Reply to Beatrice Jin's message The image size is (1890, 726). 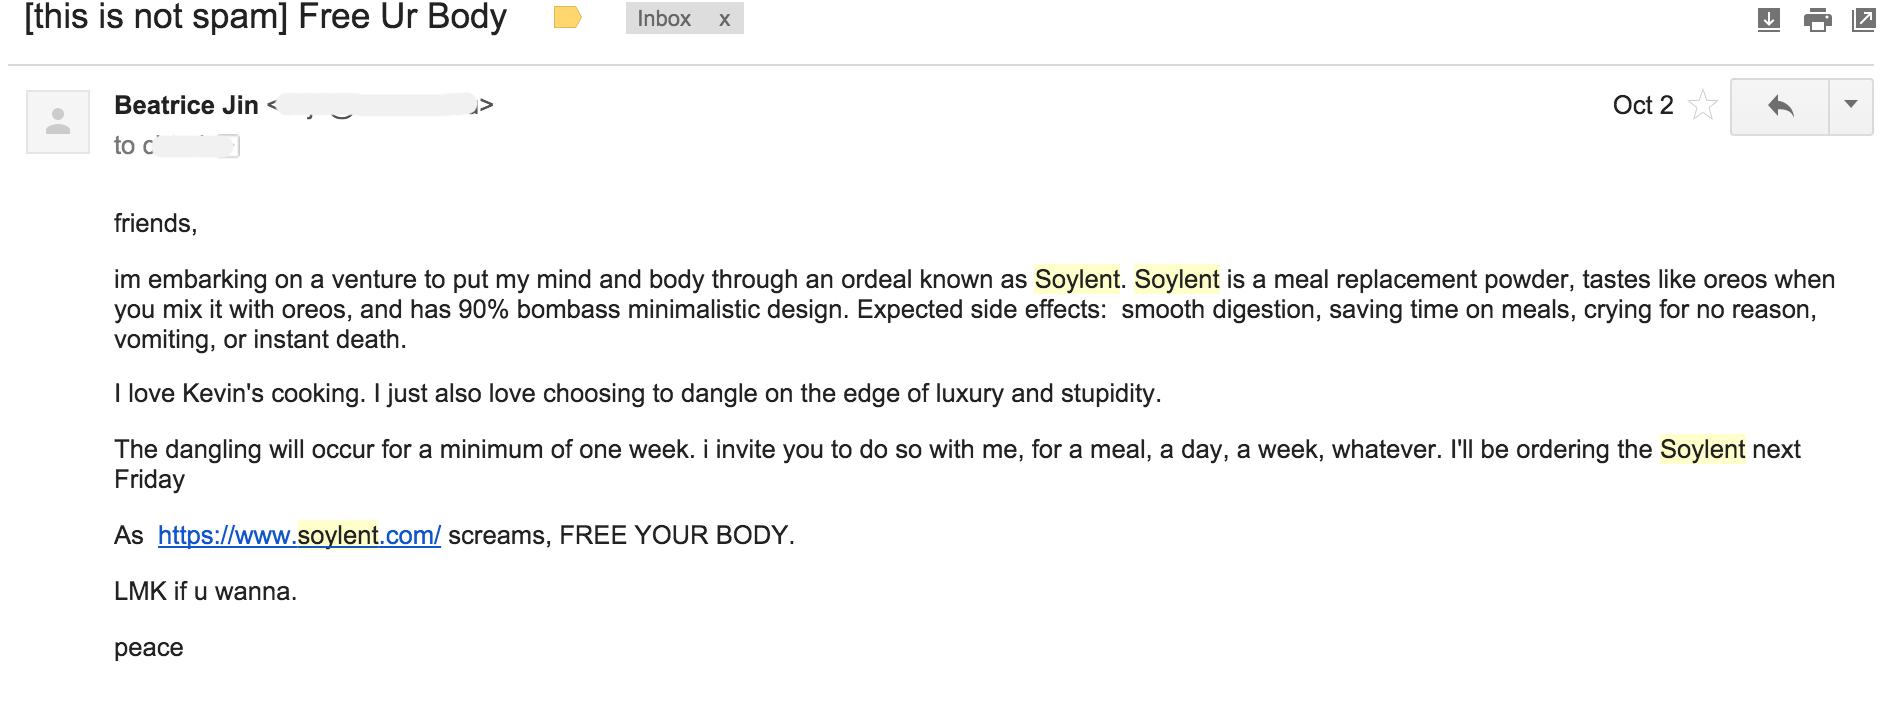pos(1780,106)
